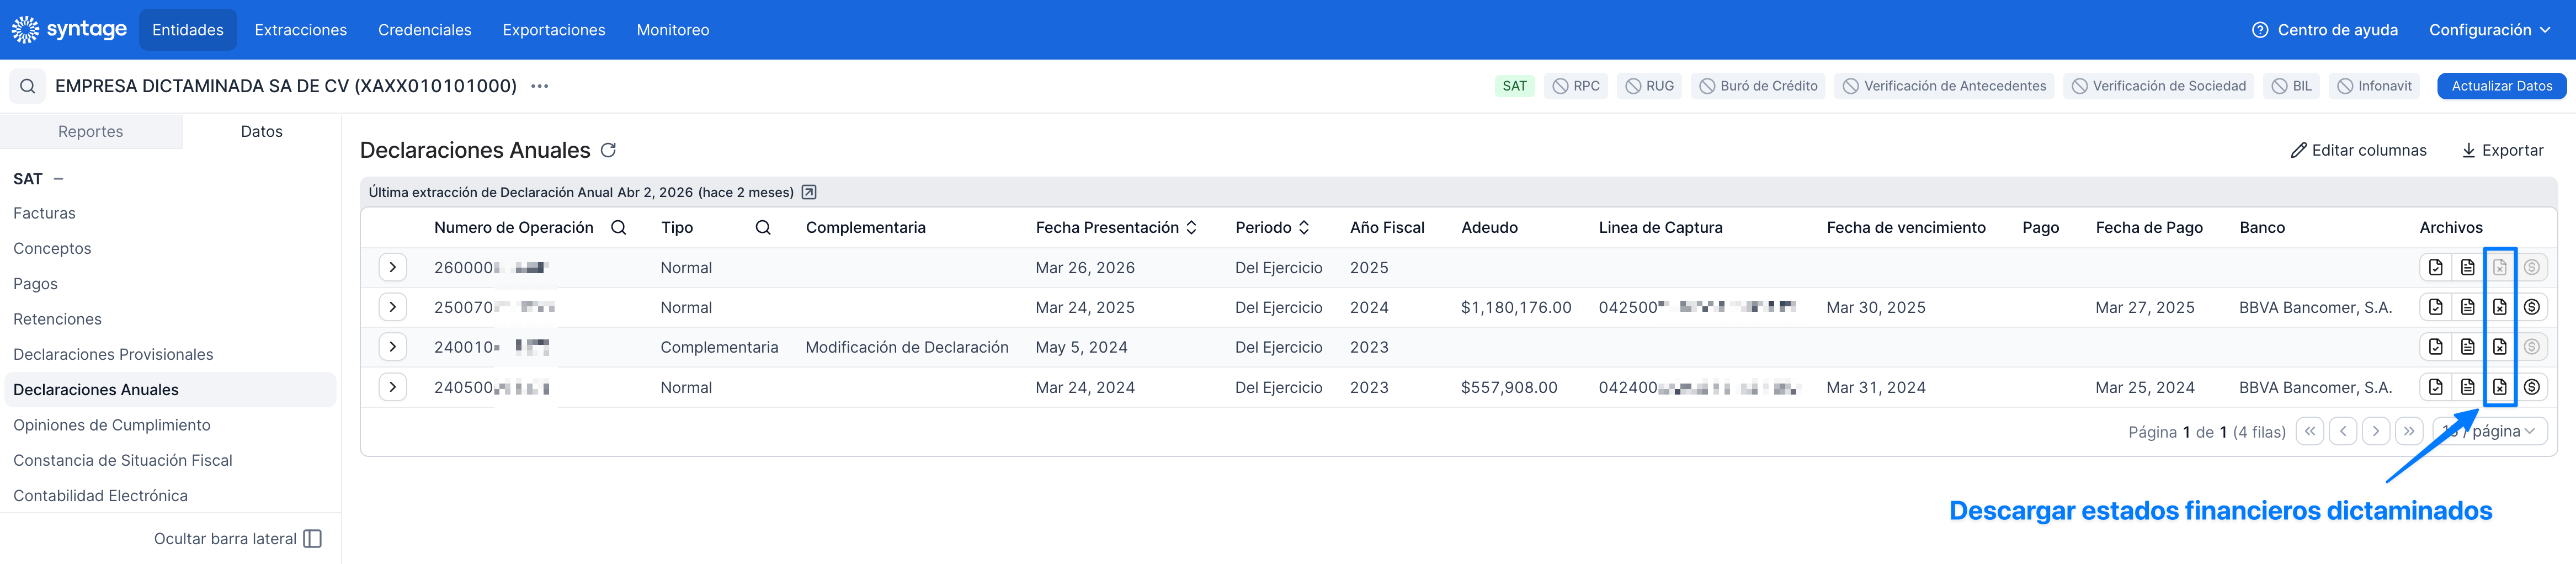Open document icon for Complementaria row
Viewport: 2576px width, 564px height.
[x=2467, y=347]
